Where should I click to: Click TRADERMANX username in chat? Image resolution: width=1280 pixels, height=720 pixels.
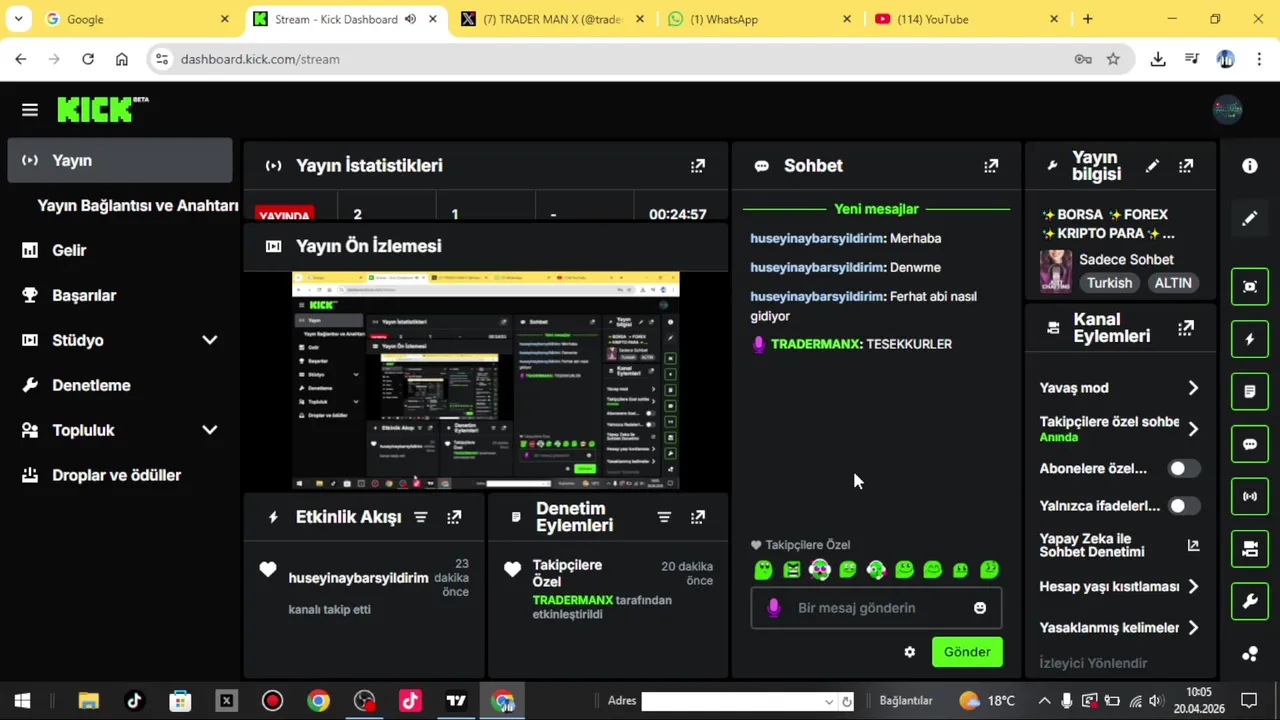pyautogui.click(x=815, y=344)
